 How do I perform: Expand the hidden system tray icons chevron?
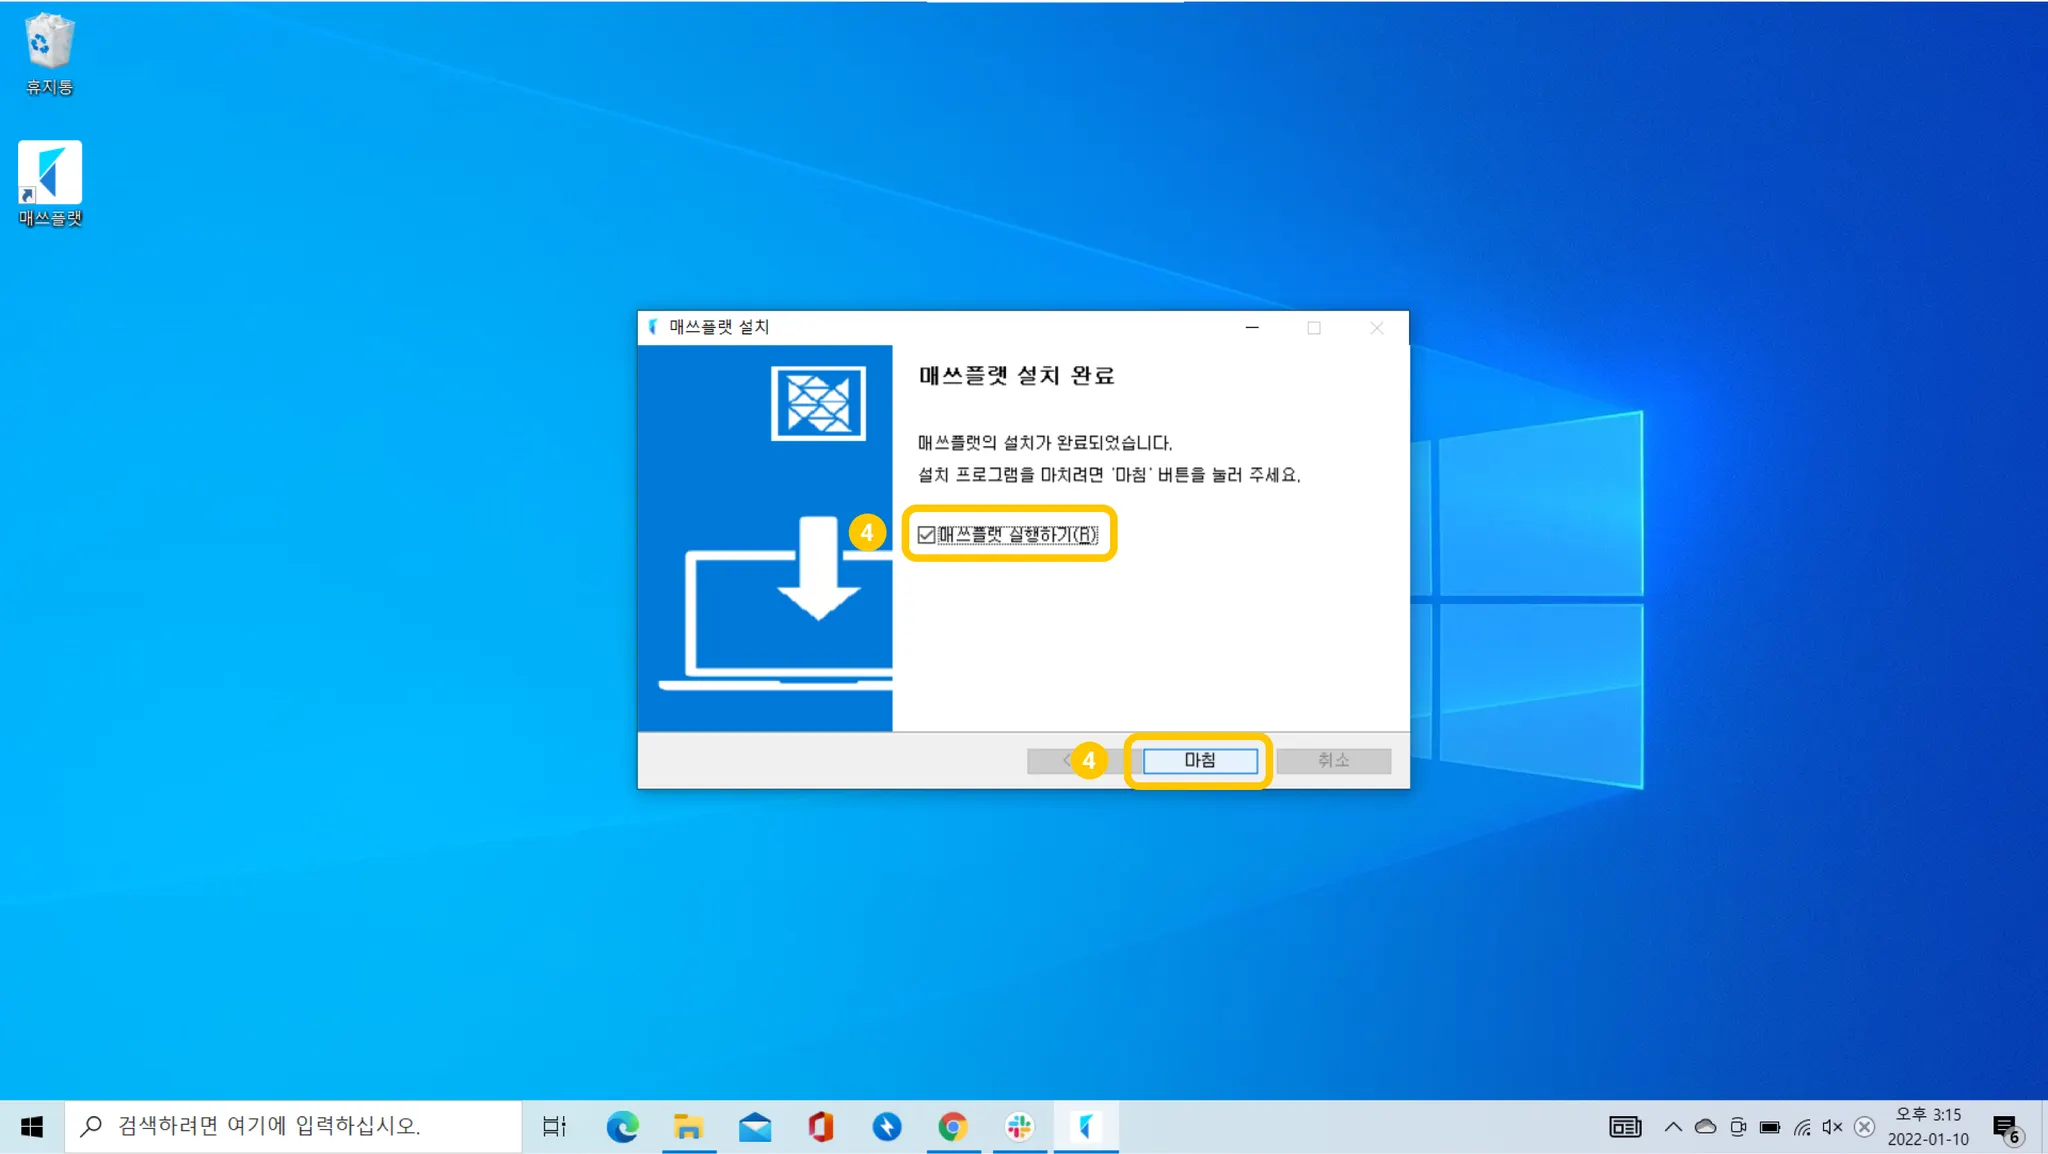[x=1673, y=1127]
